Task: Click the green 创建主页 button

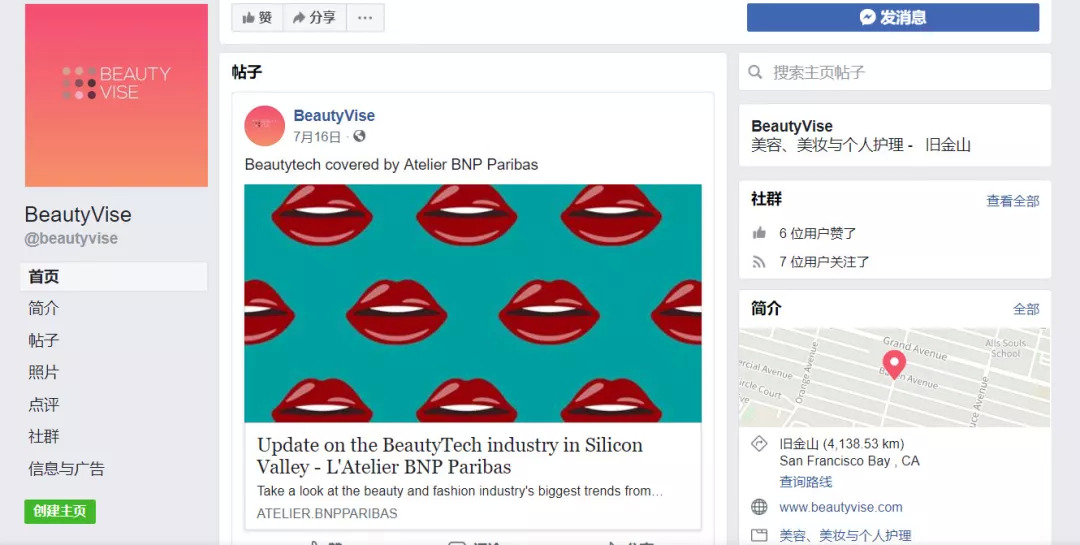Action: tap(60, 511)
